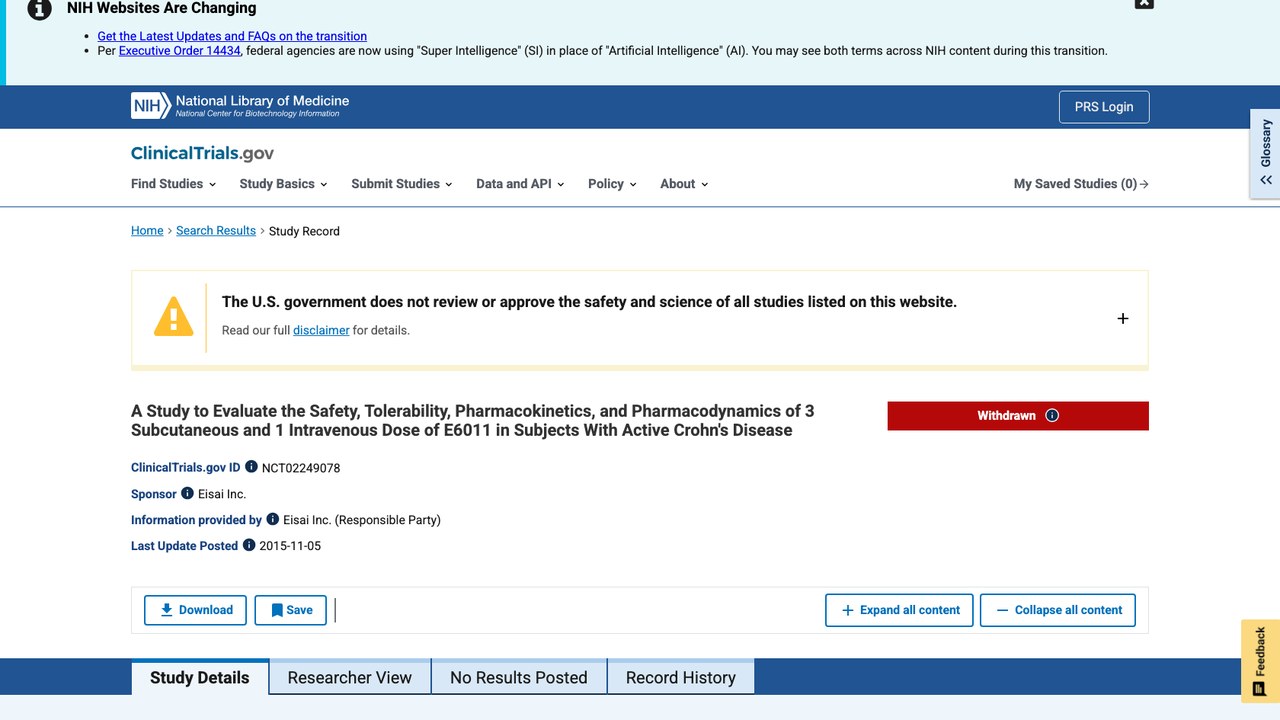Open the Study Basics dropdown menu

click(x=283, y=184)
